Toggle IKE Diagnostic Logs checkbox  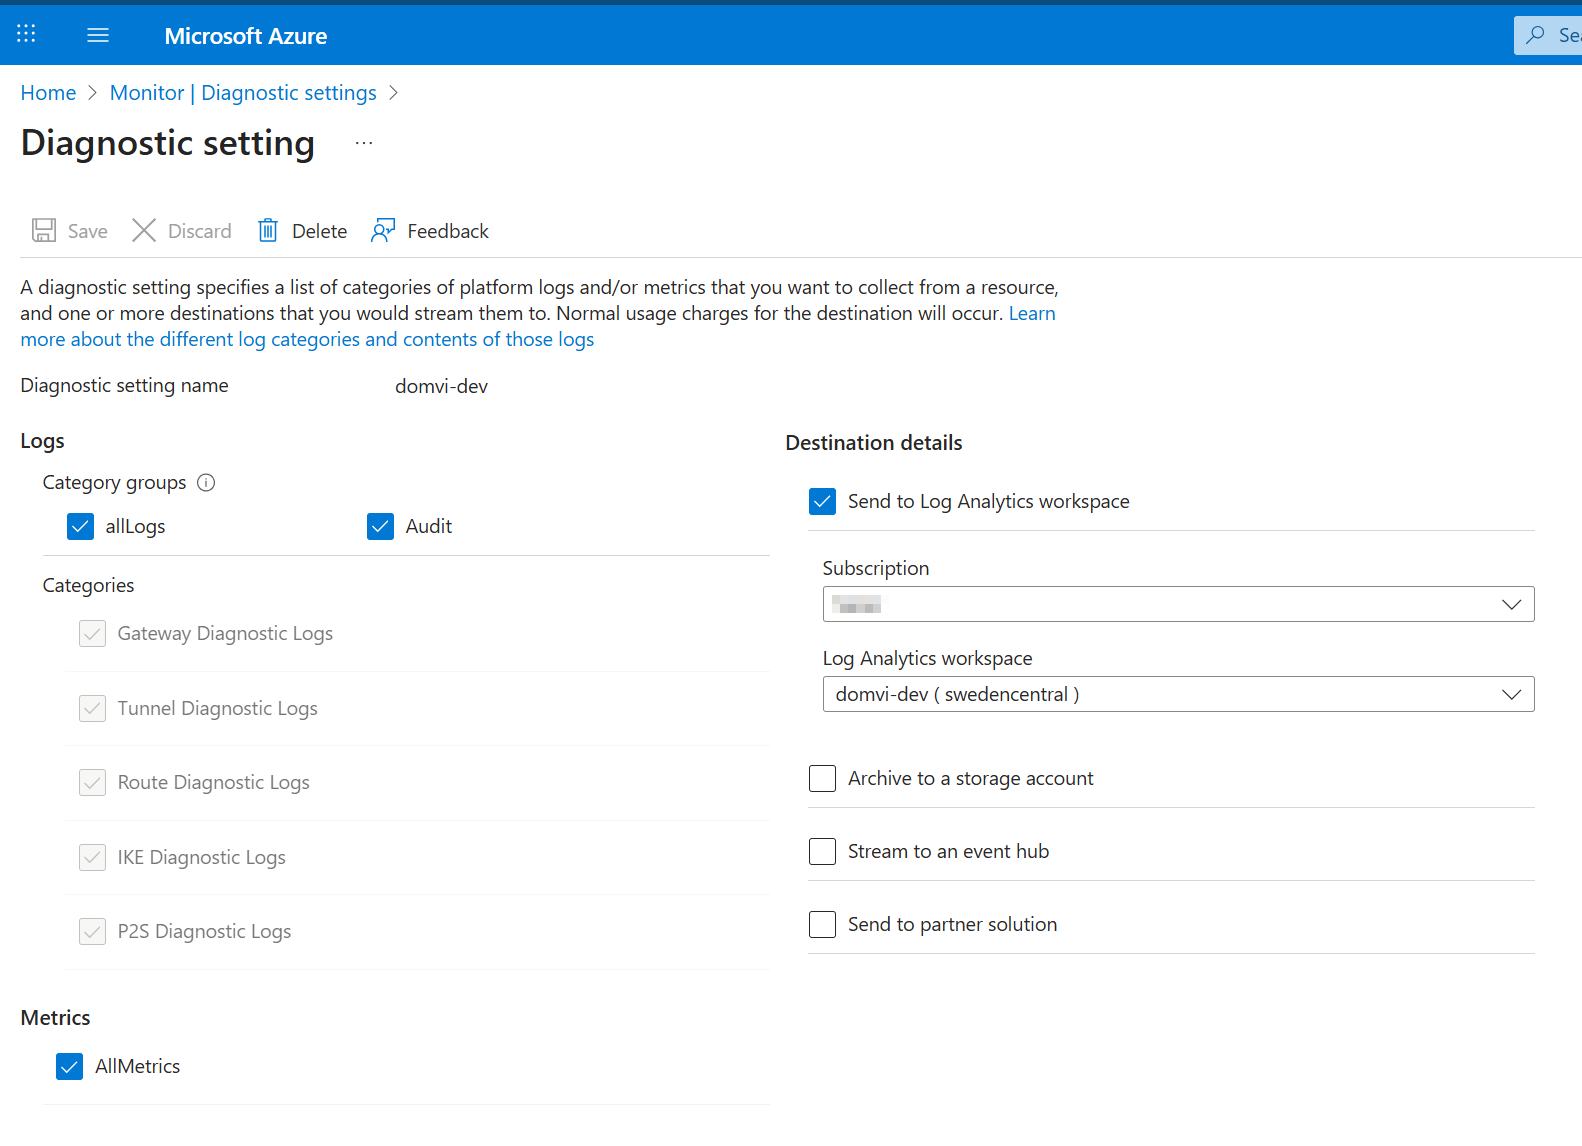[x=92, y=857]
